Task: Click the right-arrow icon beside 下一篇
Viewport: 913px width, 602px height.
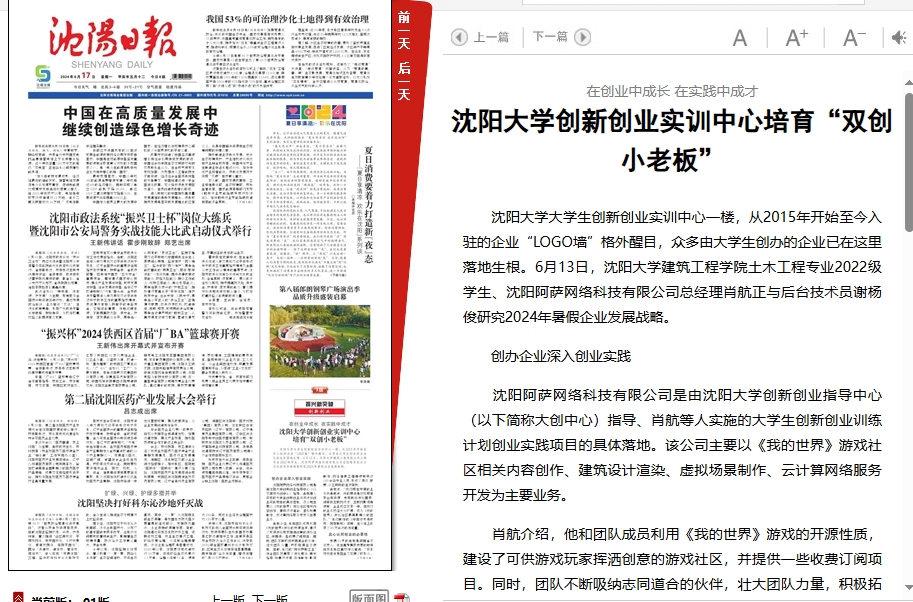Action: (582, 37)
